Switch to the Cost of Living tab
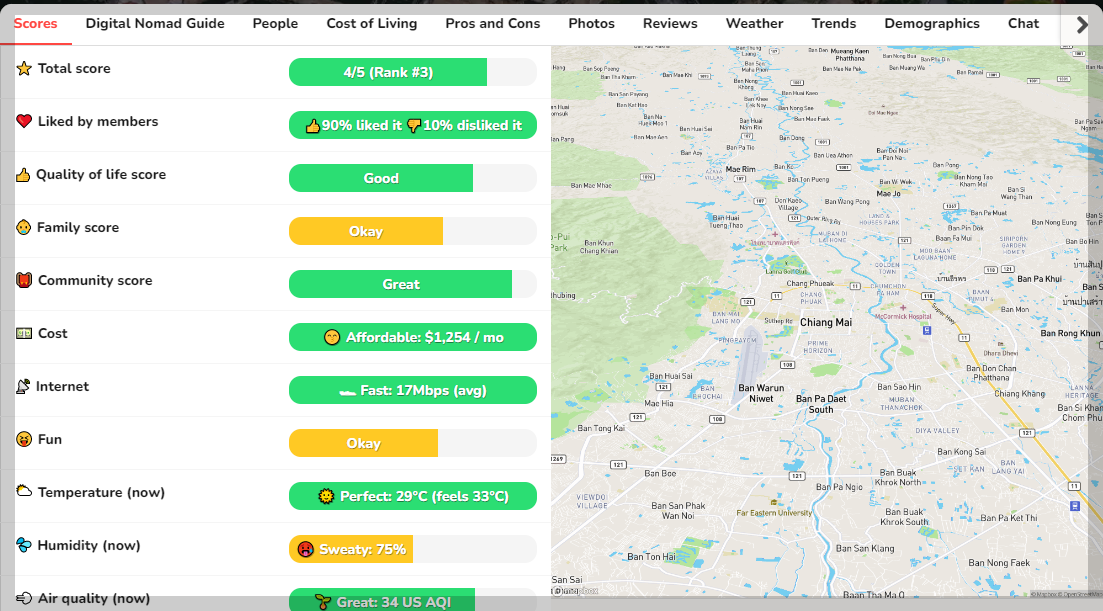This screenshot has width=1103, height=611. [371, 23]
